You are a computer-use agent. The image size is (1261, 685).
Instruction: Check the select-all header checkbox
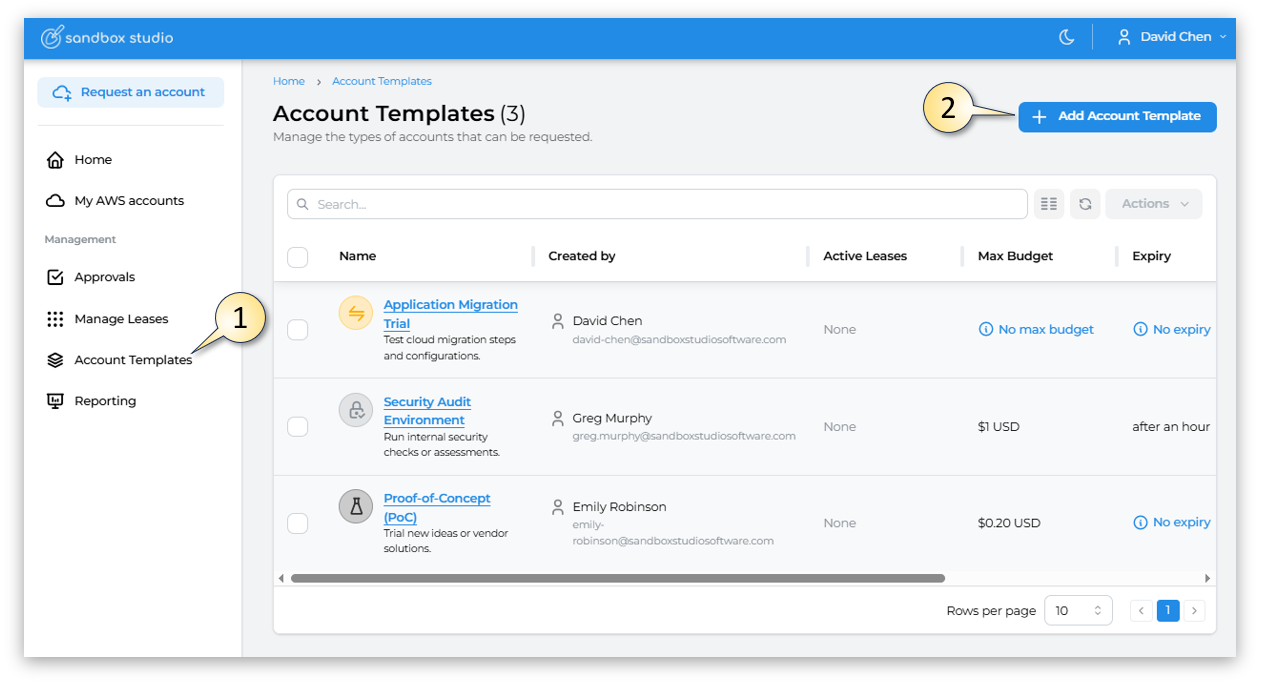pyautogui.click(x=298, y=257)
